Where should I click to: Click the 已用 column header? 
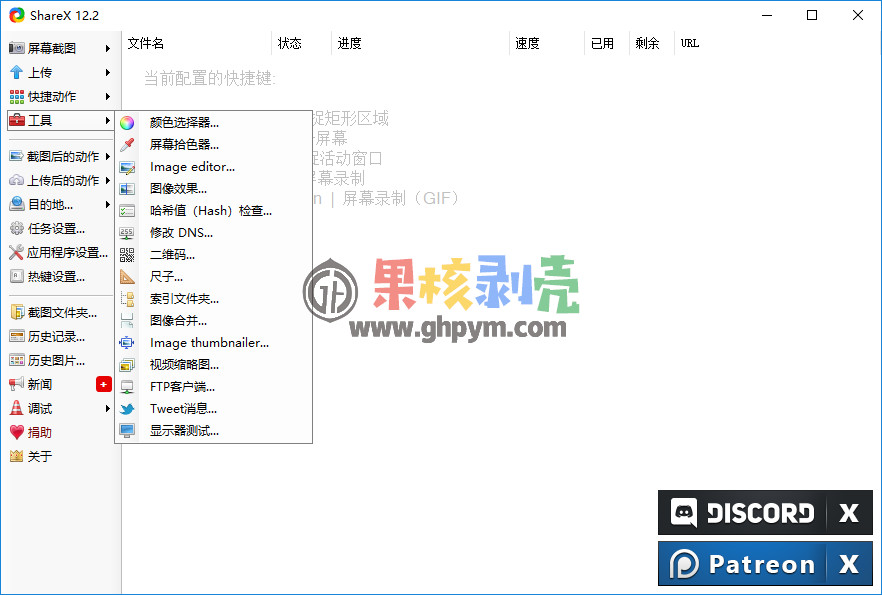click(x=607, y=43)
